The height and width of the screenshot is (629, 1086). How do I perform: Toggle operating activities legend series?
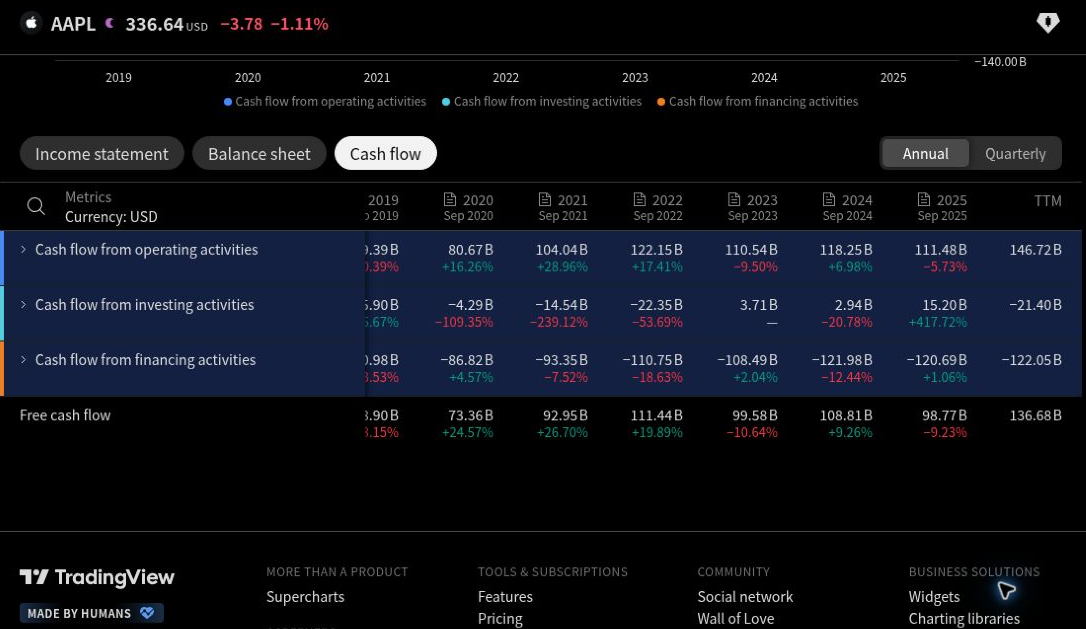click(x=325, y=102)
